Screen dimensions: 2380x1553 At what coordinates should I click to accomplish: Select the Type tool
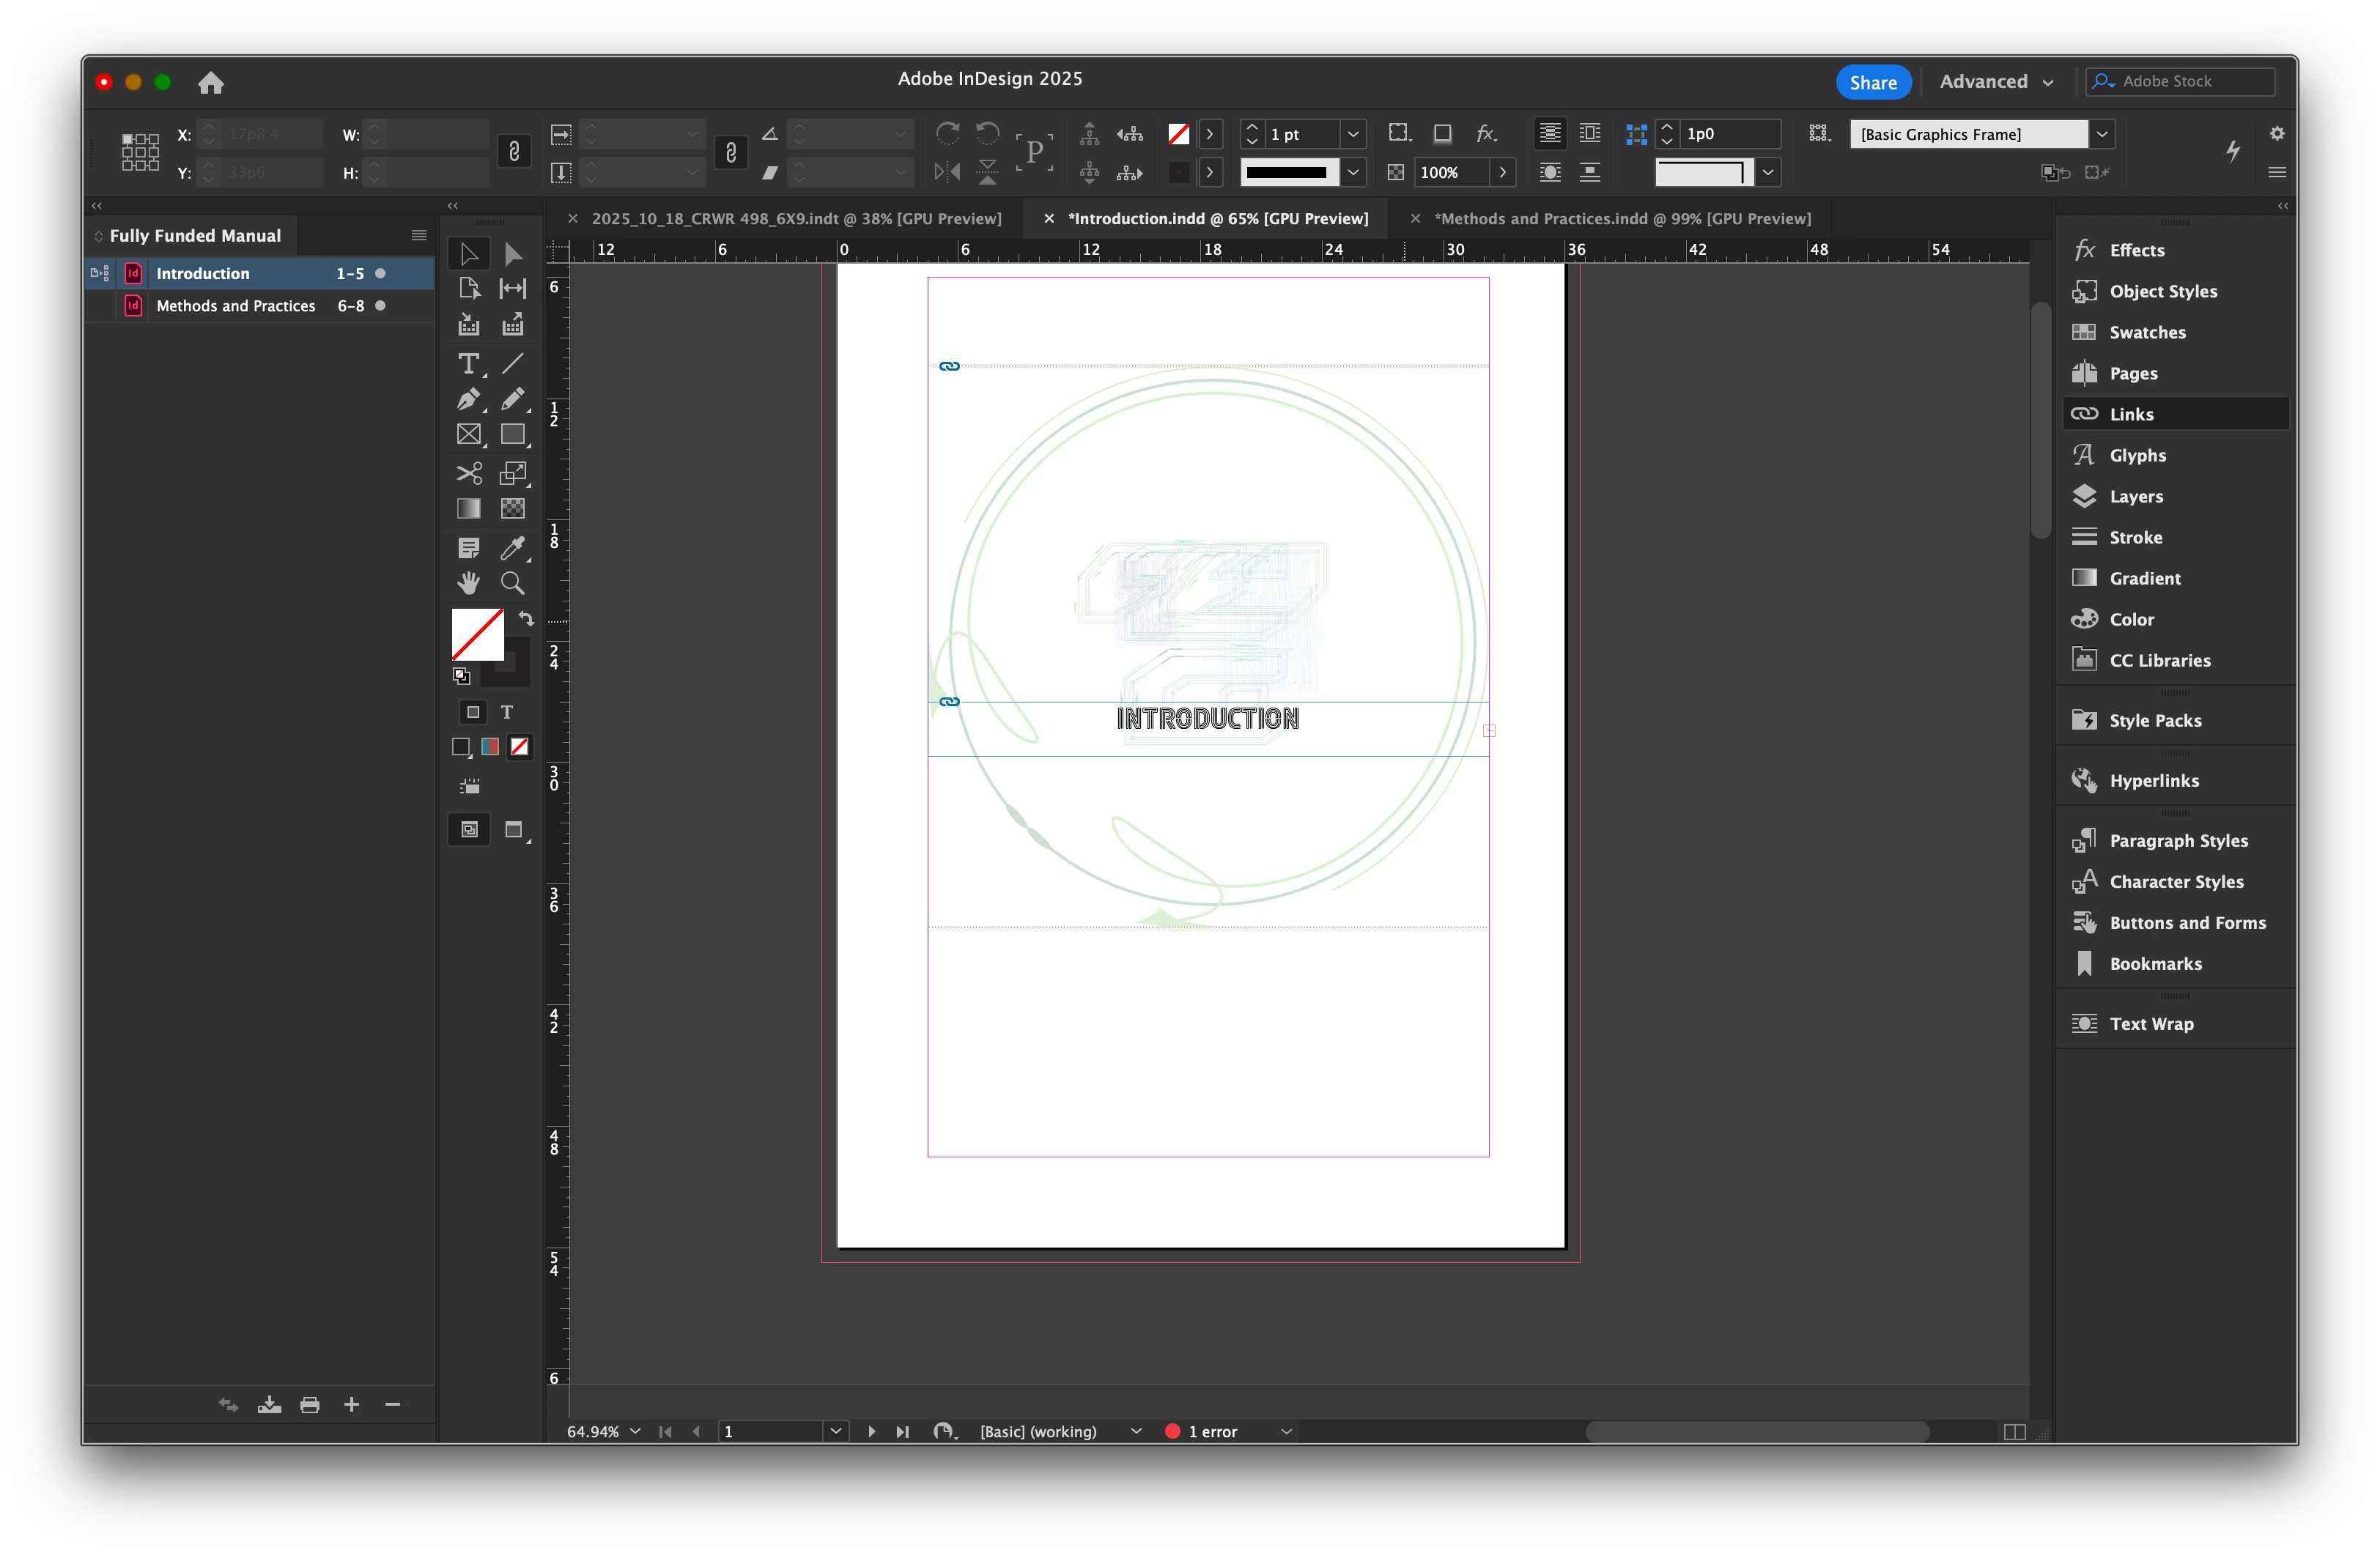(x=468, y=364)
